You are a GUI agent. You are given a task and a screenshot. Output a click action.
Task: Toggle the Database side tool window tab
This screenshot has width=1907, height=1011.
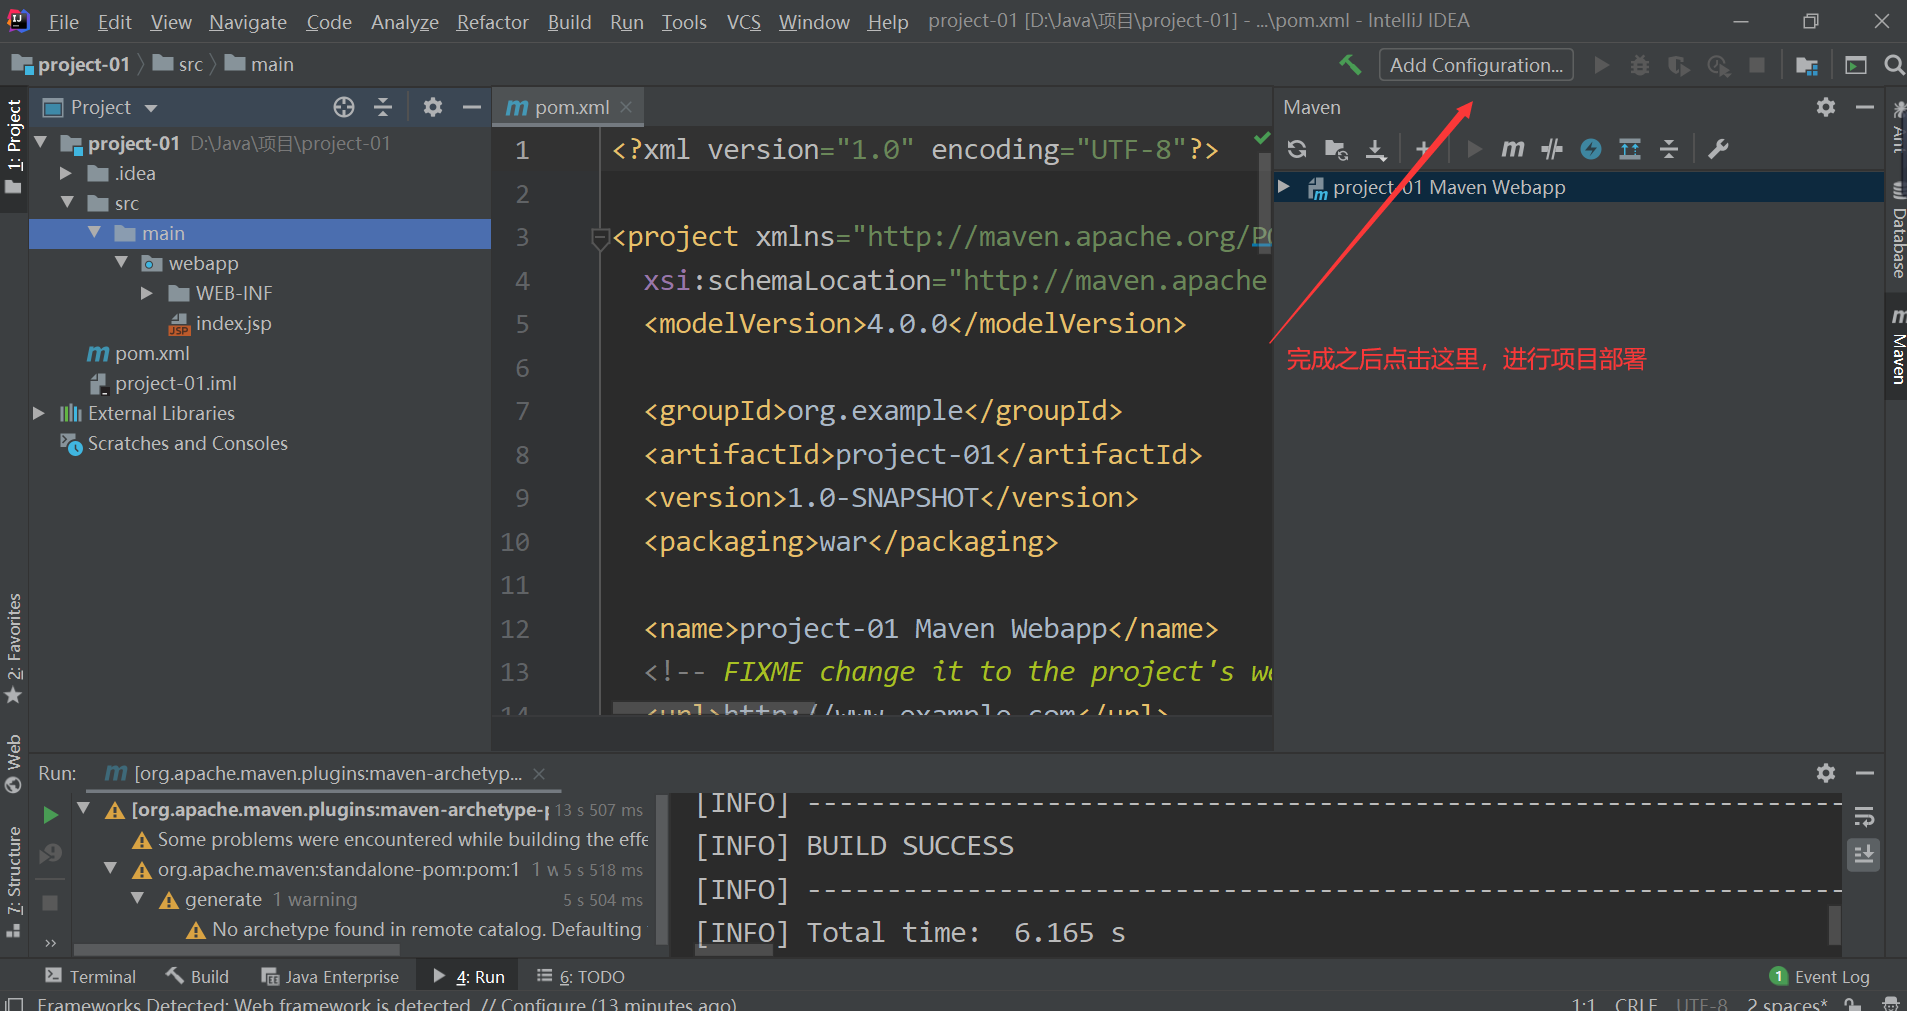coord(1896,231)
